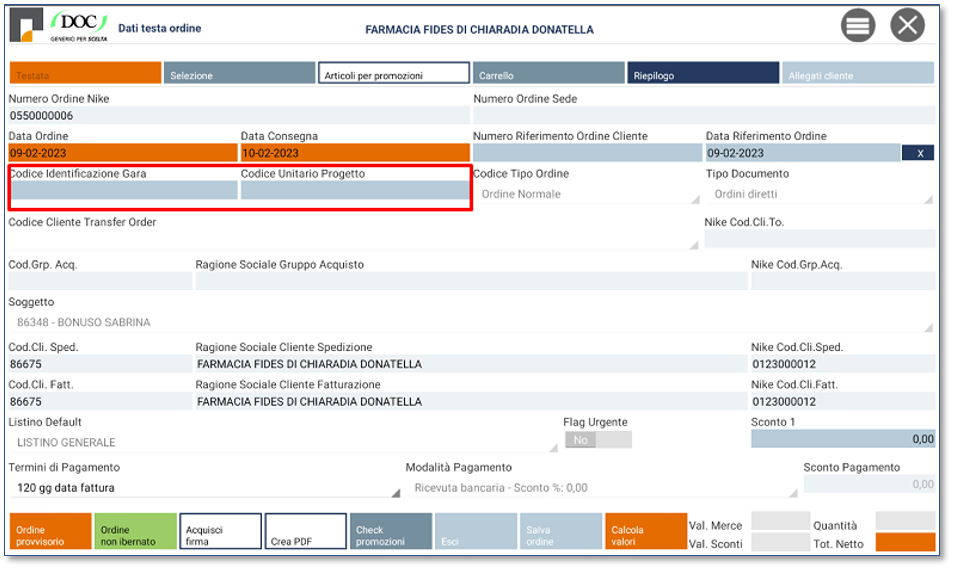954x570 pixels.
Task: Click Ragione Sociale Cliente Spedizione field
Action: [472, 364]
